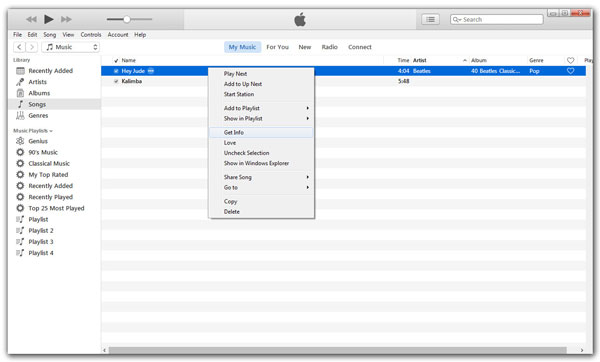Click the Play button
Image resolution: width=600 pixels, height=362 pixels.
coord(49,19)
